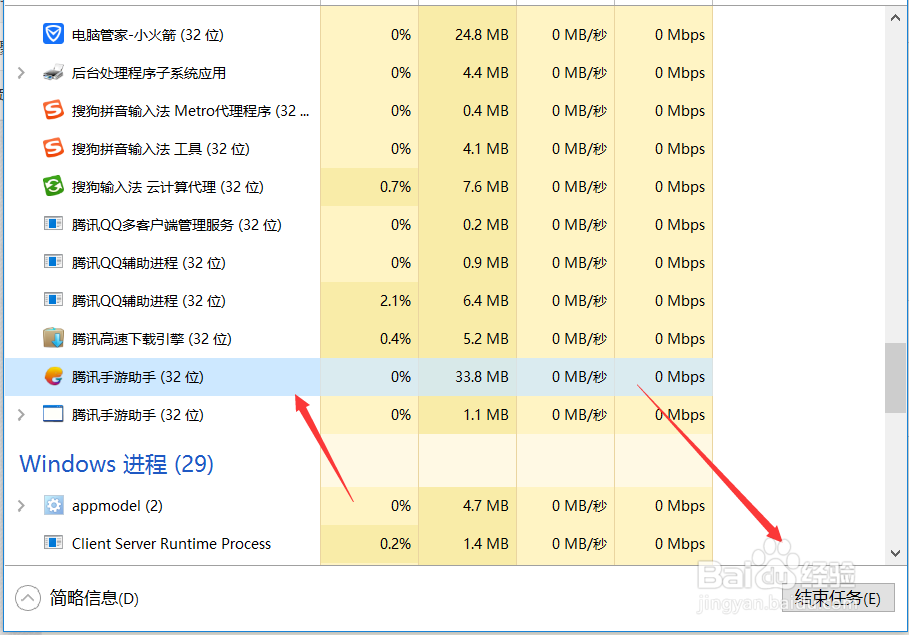Click the 4.7 MB memory cell of appmodel
The width and height of the screenshot is (909, 635).
467,506
